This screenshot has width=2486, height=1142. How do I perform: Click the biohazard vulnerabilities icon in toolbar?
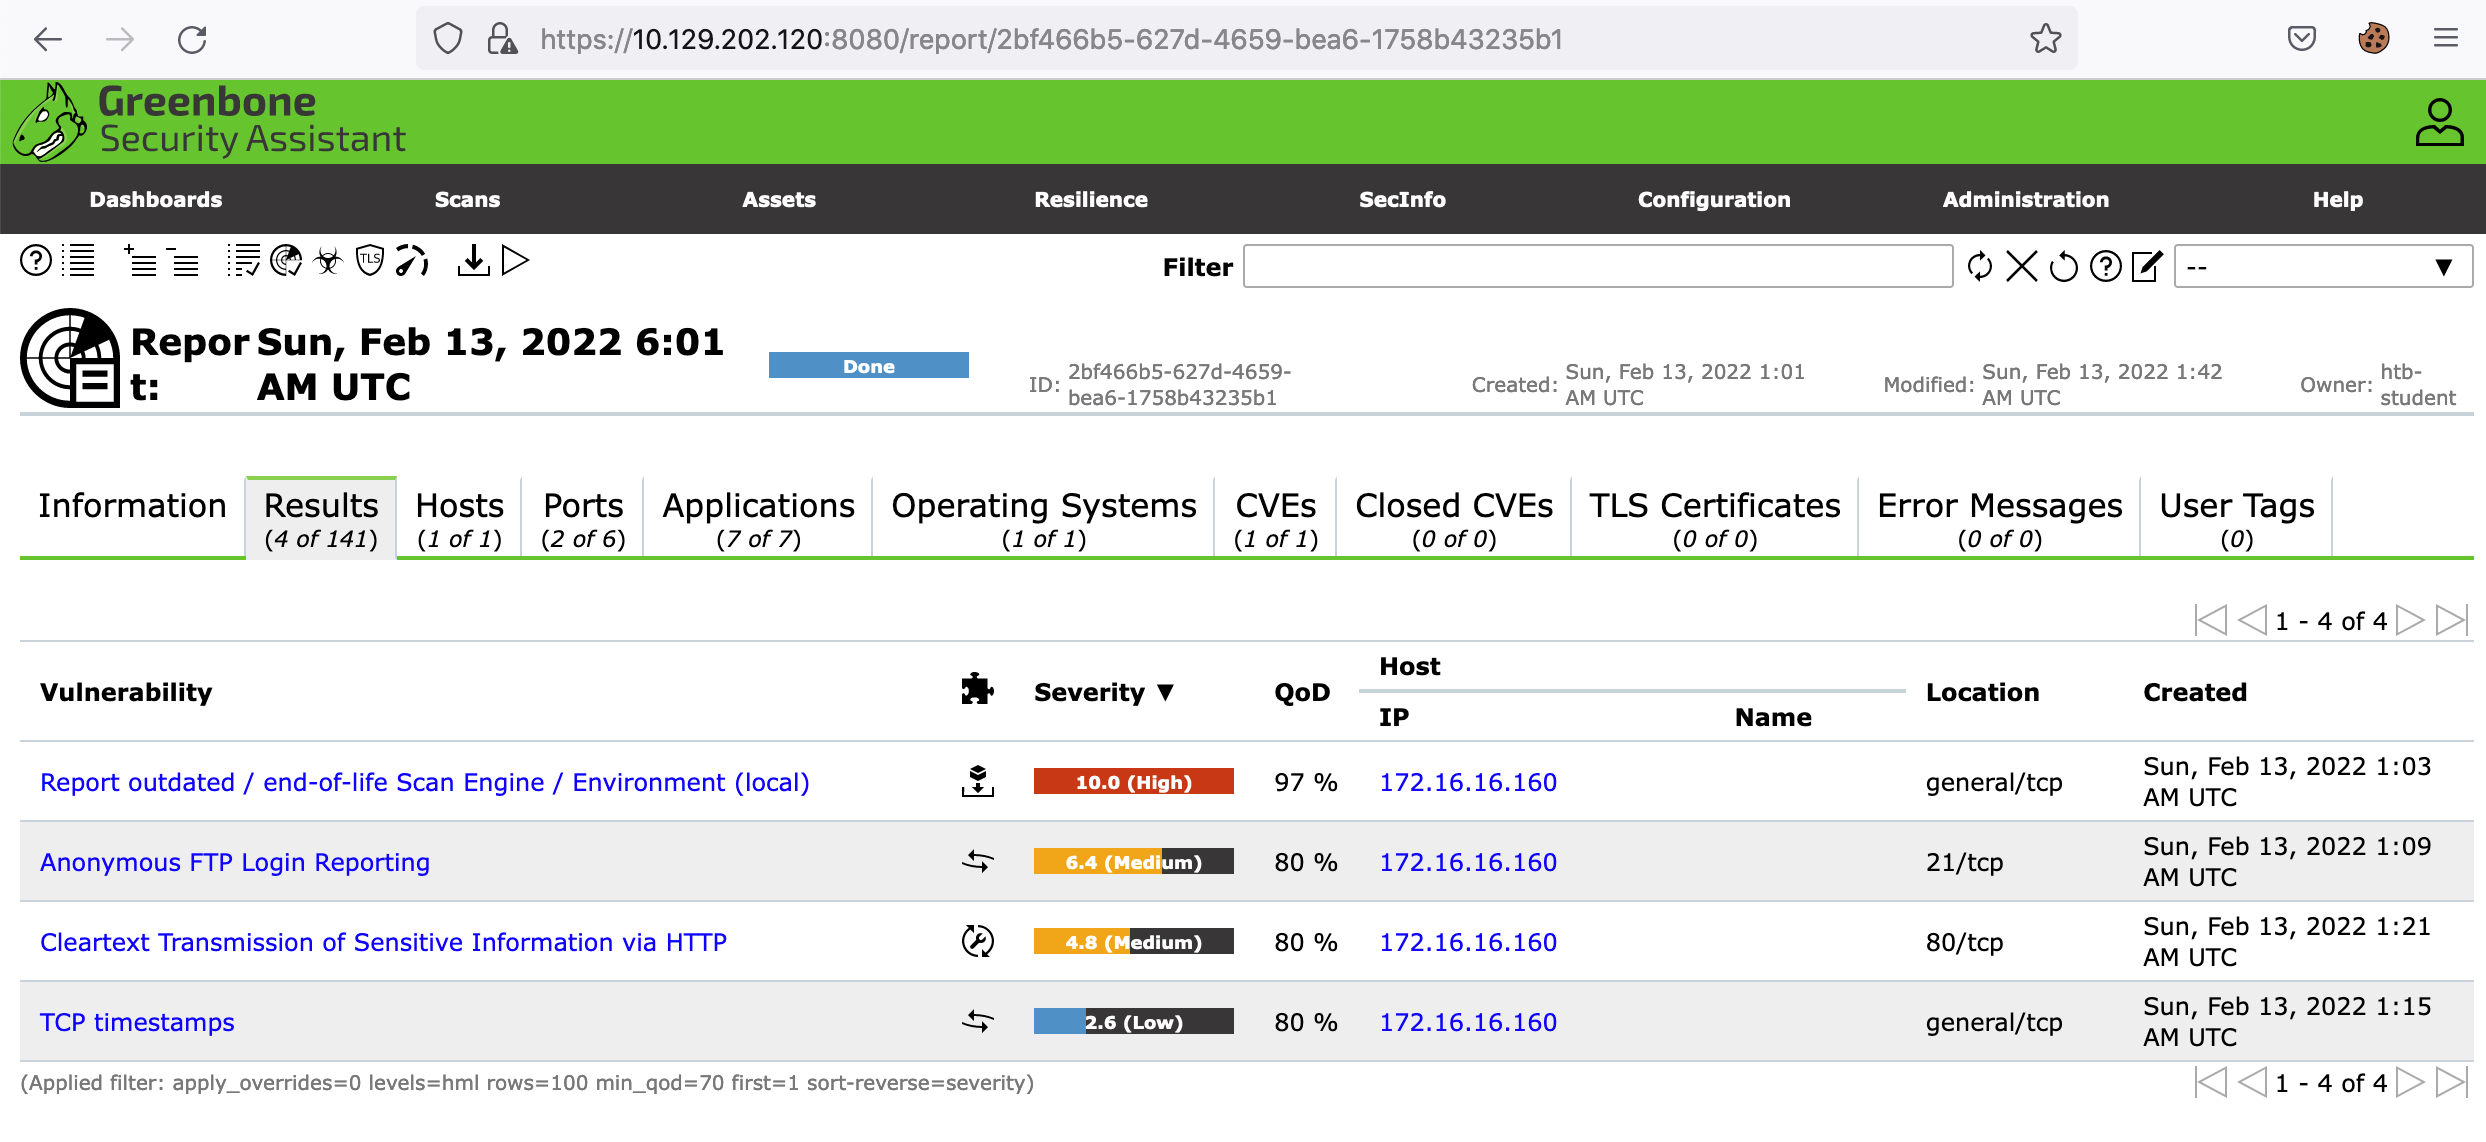tap(328, 262)
